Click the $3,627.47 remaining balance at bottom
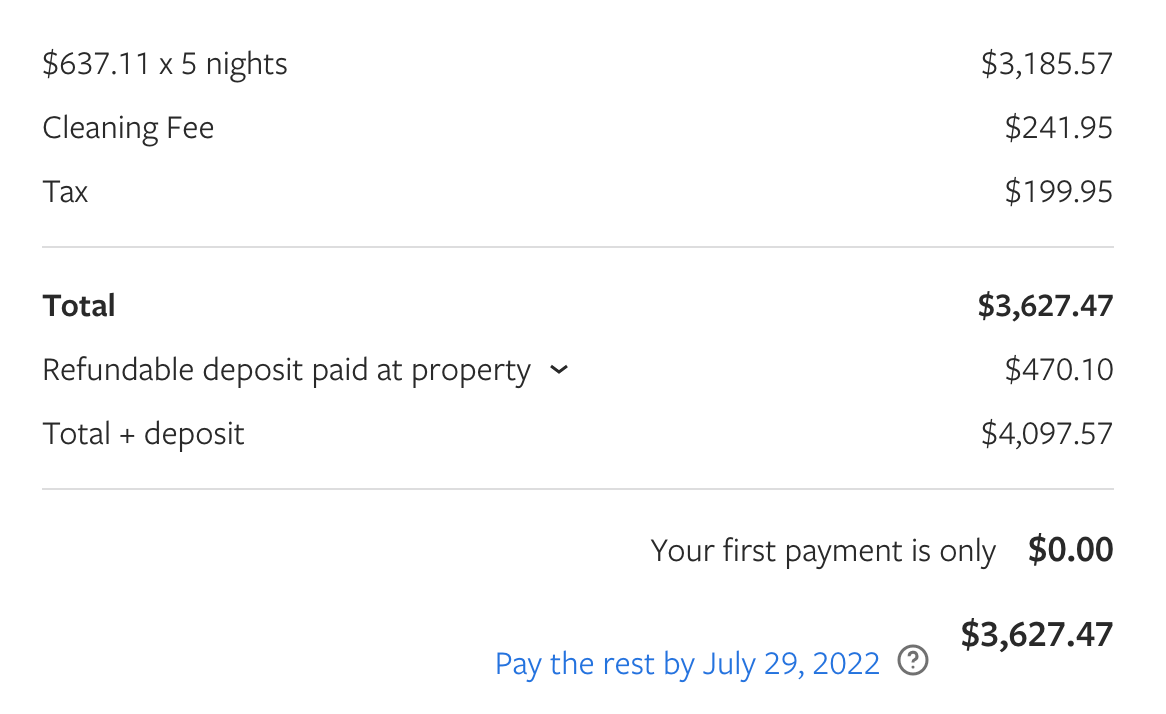 (1036, 634)
